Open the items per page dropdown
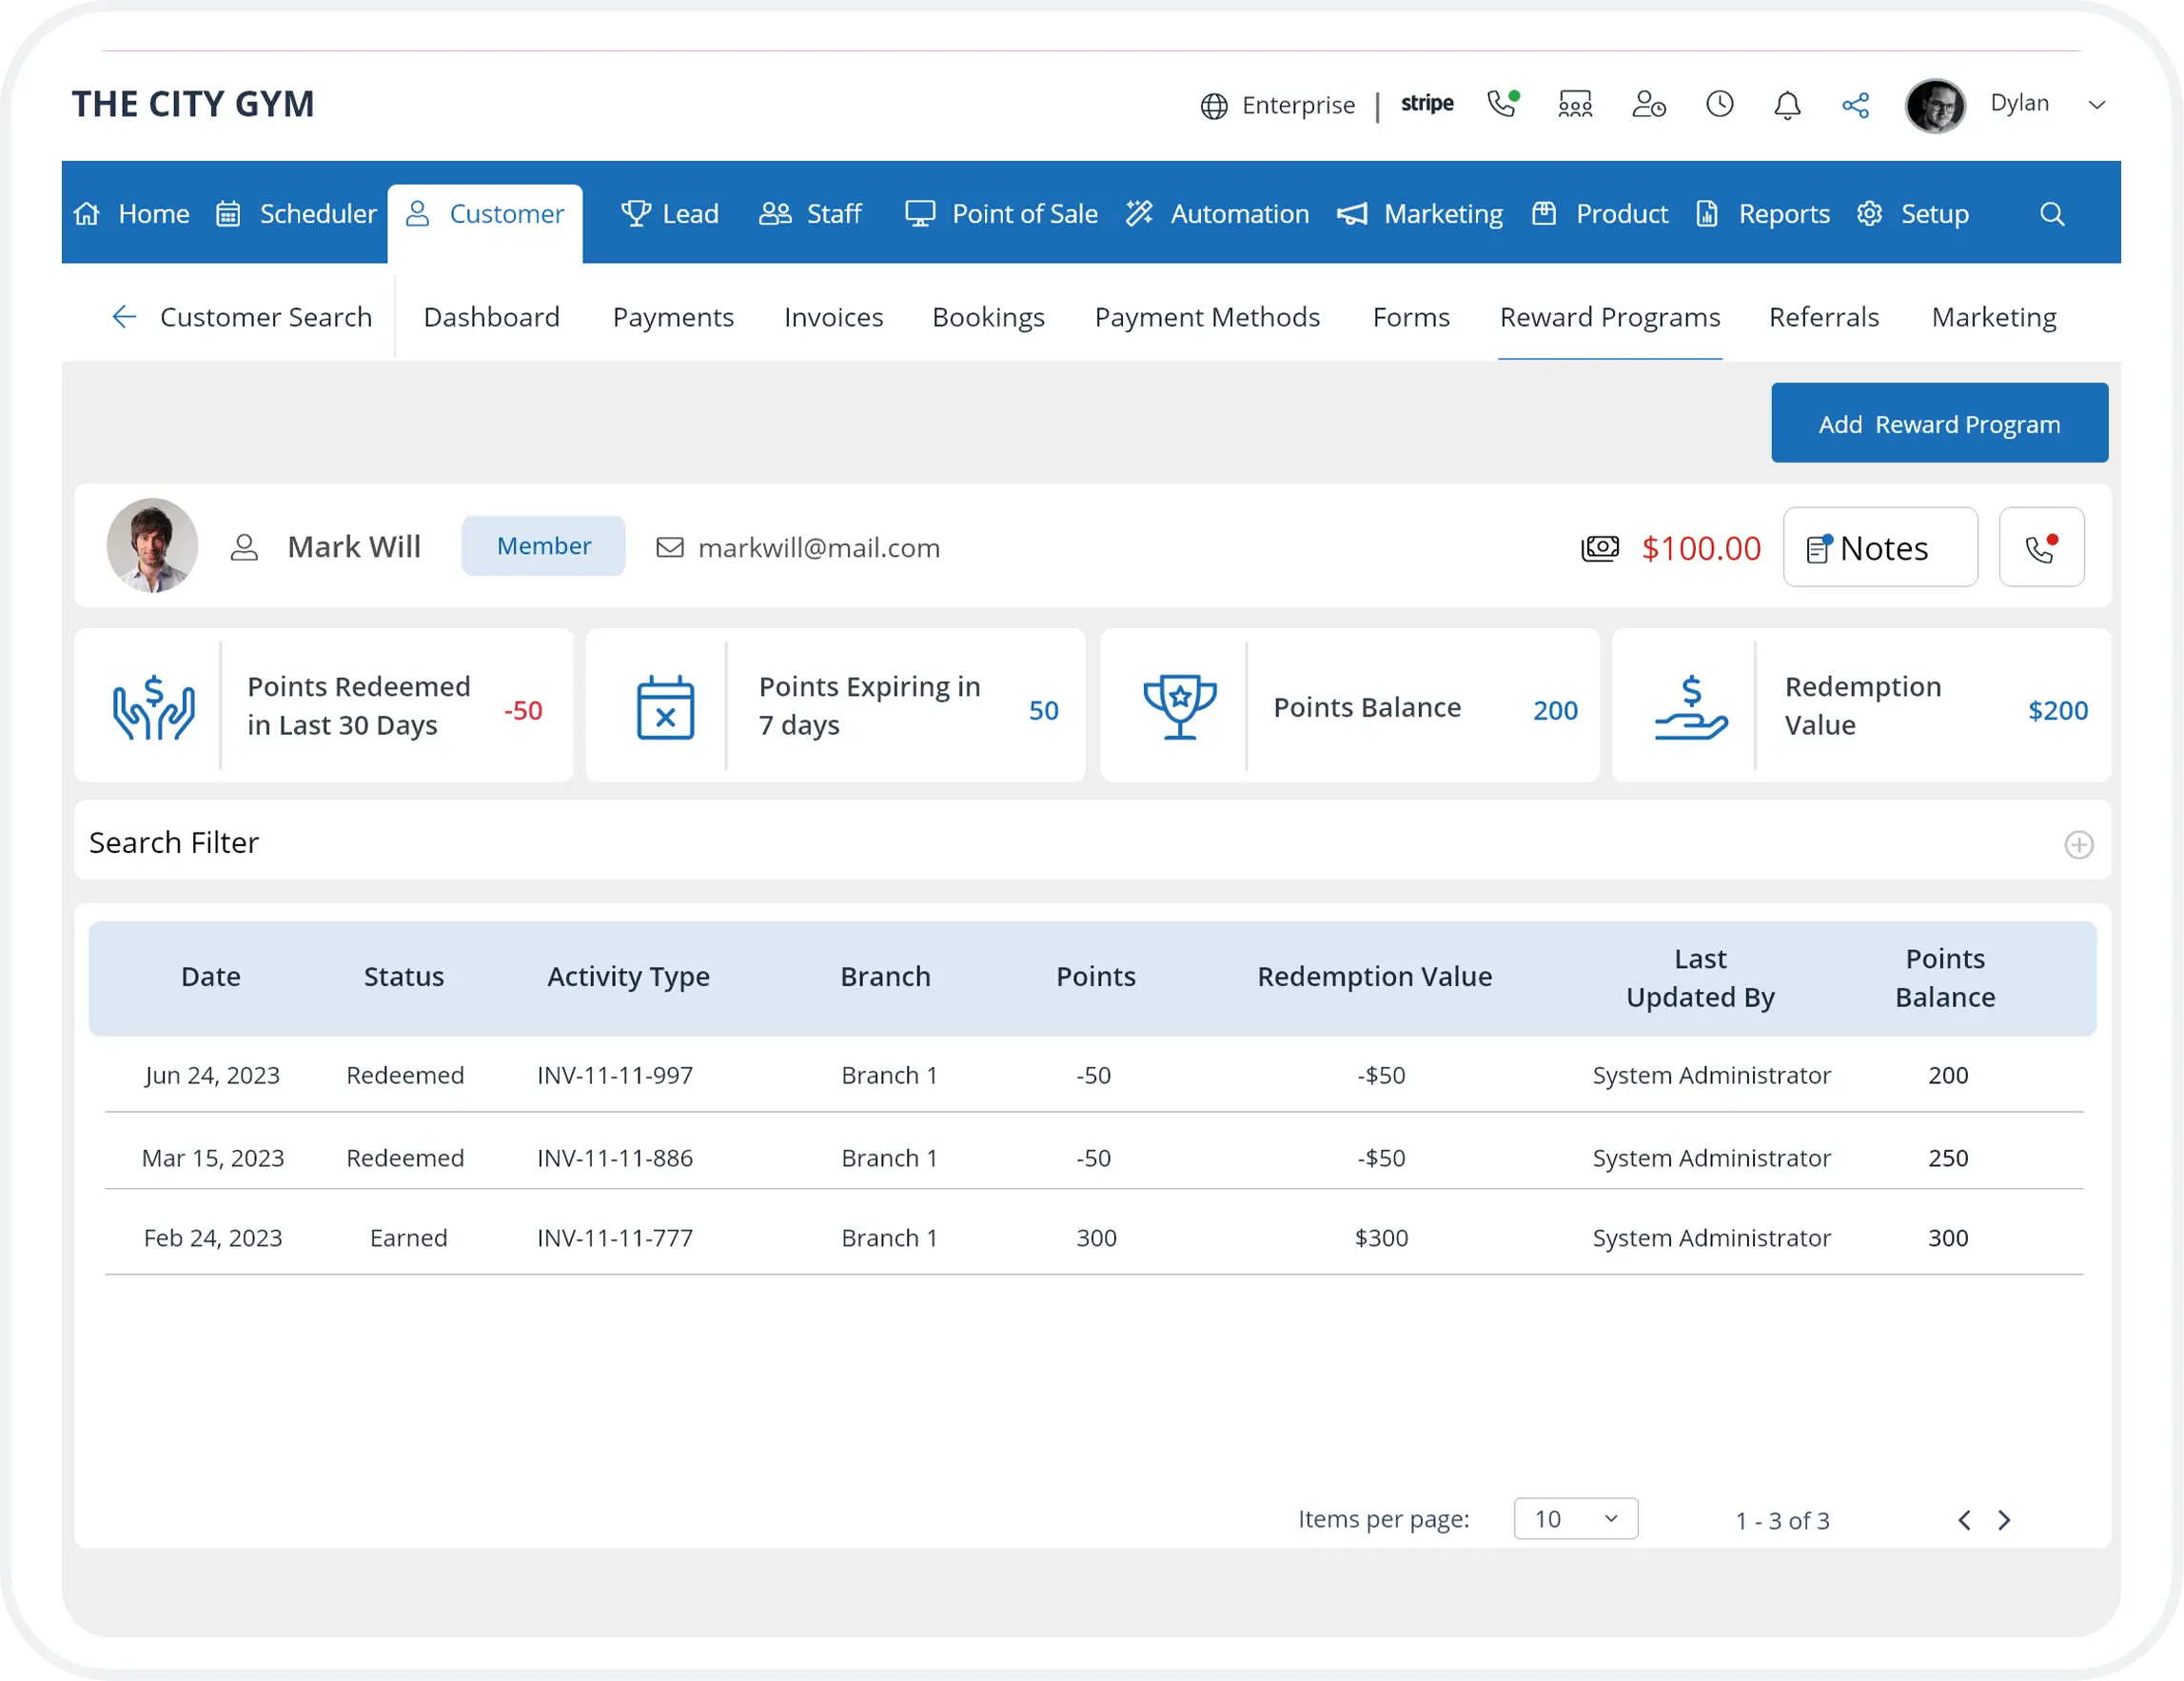Image resolution: width=2184 pixels, height=1681 pixels. tap(1576, 1519)
